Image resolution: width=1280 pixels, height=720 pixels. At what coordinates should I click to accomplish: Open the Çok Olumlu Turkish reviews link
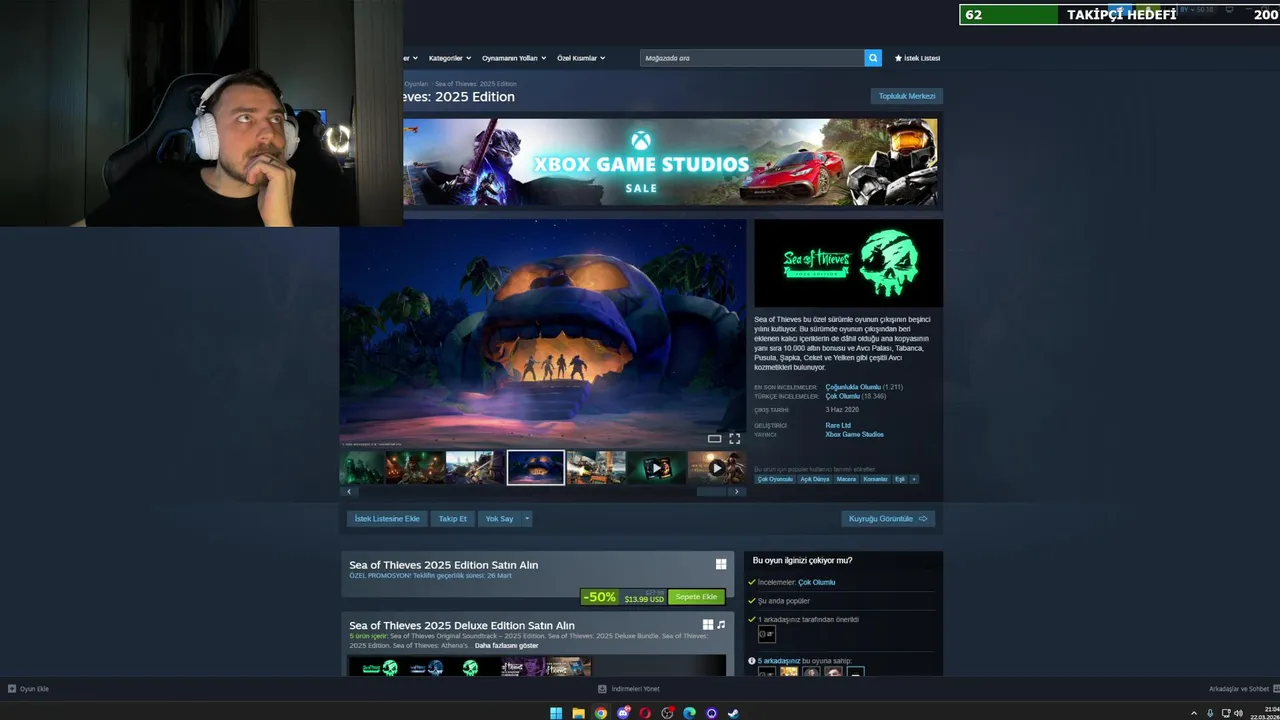click(x=843, y=396)
